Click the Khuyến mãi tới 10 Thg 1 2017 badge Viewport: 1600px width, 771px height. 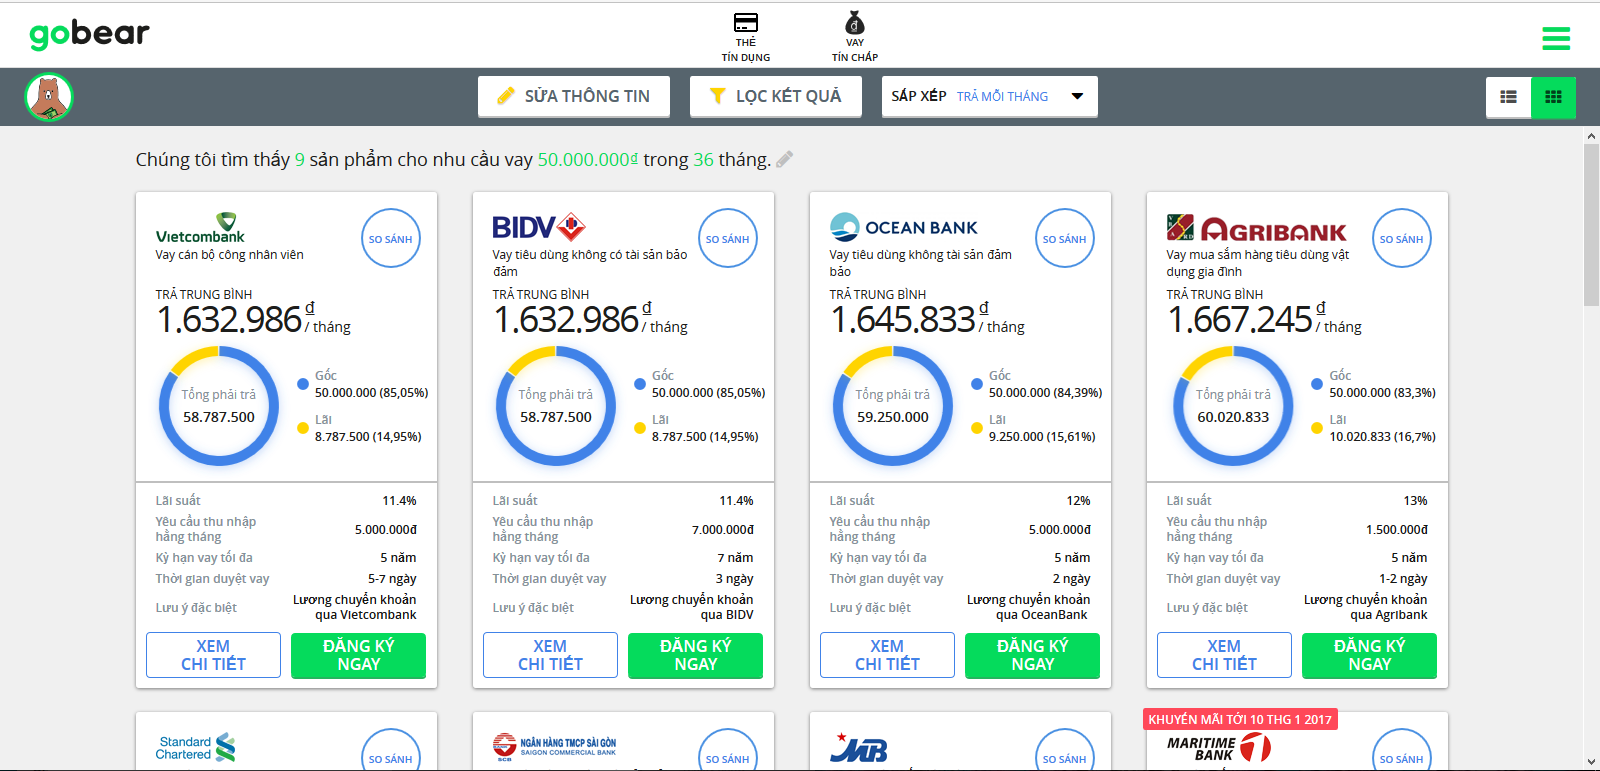pos(1240,720)
